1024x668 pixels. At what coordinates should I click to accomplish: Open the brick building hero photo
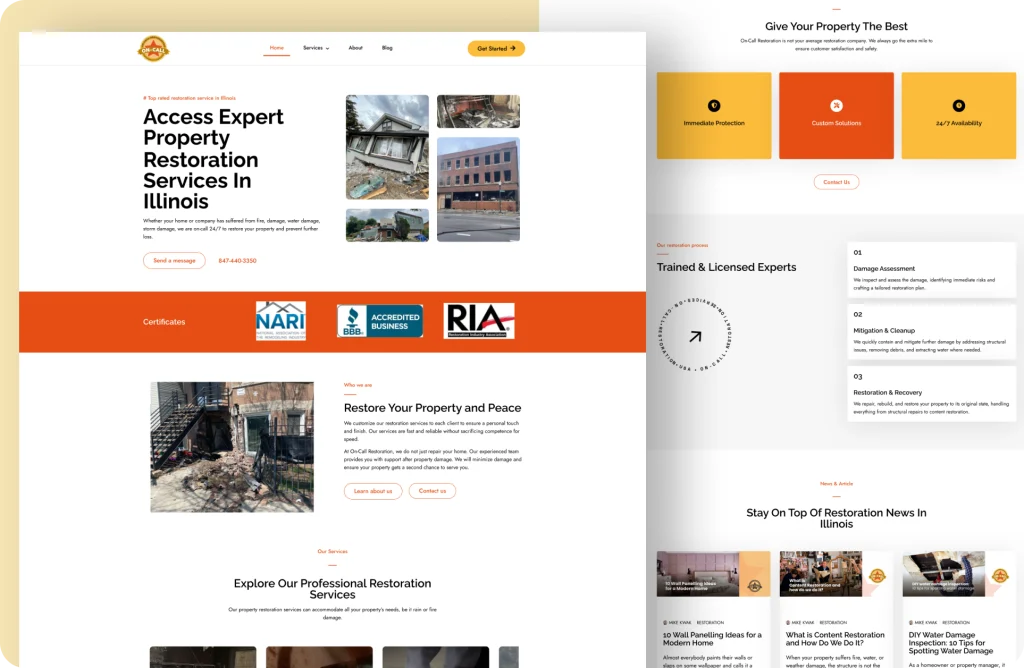[479, 189]
